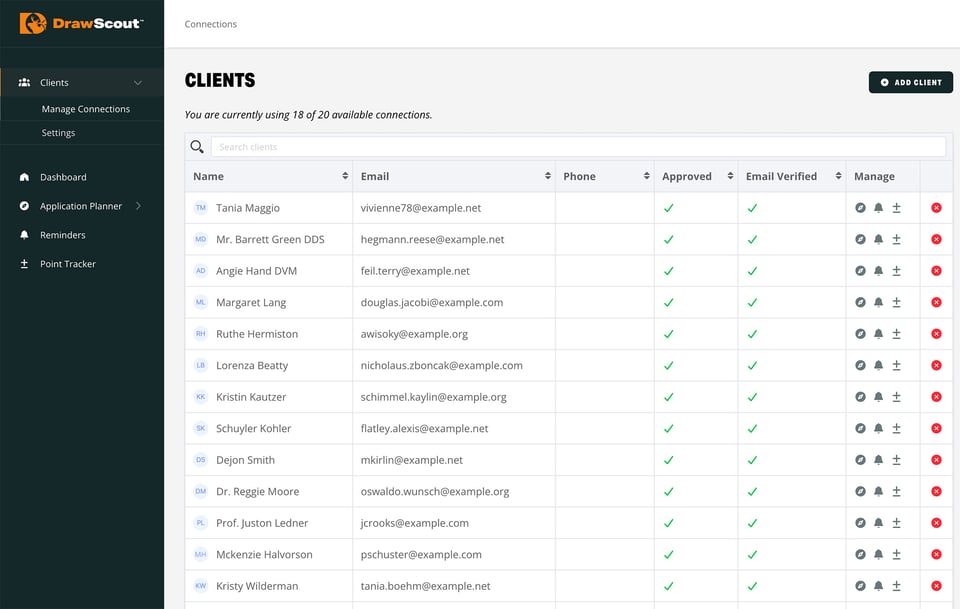
Task: Click bell icon in Kristin Kautzer's row
Action: (x=878, y=397)
